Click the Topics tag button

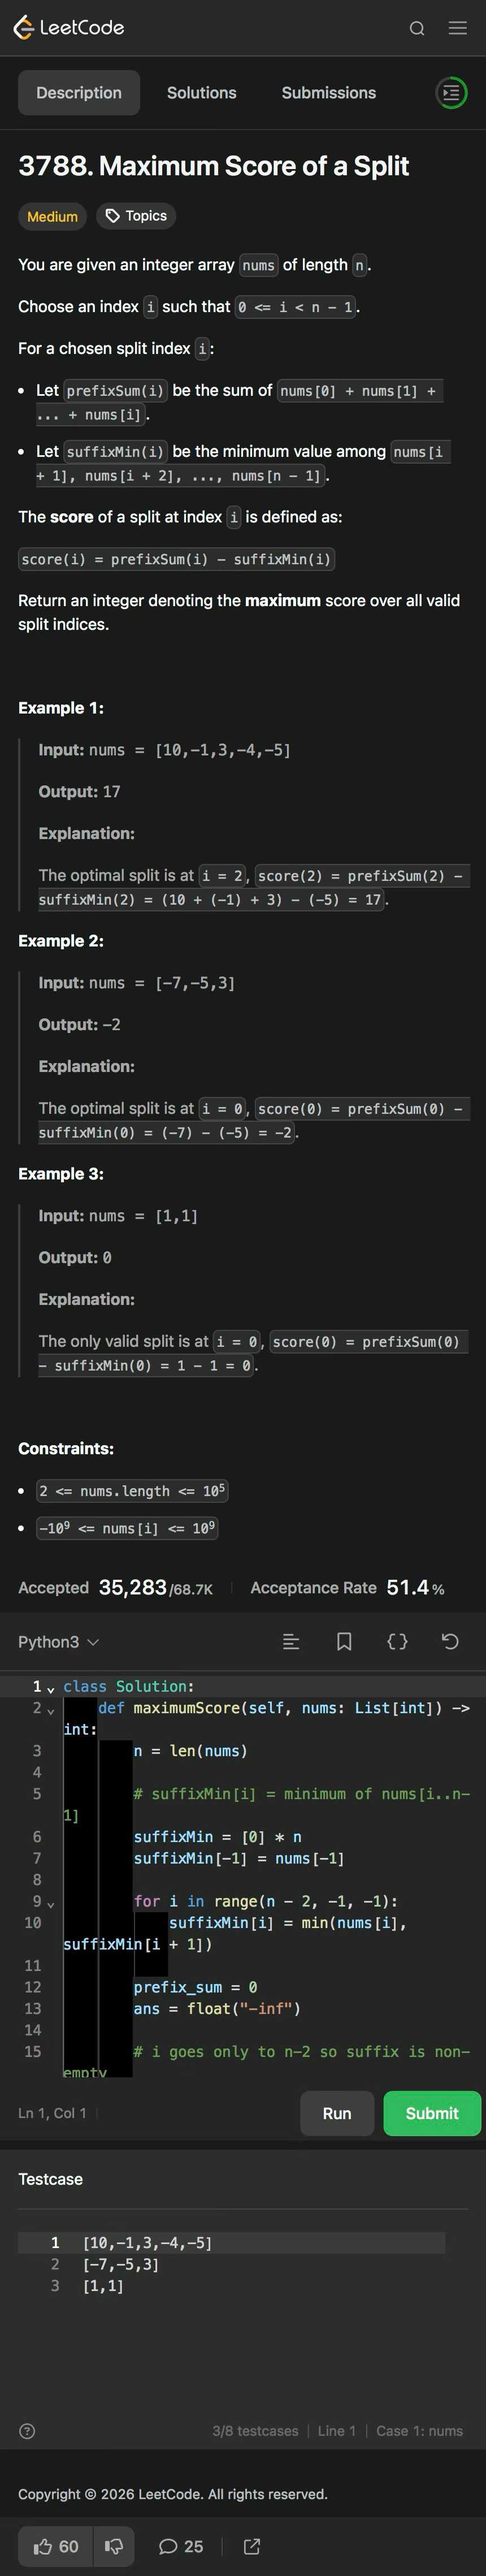(x=136, y=216)
